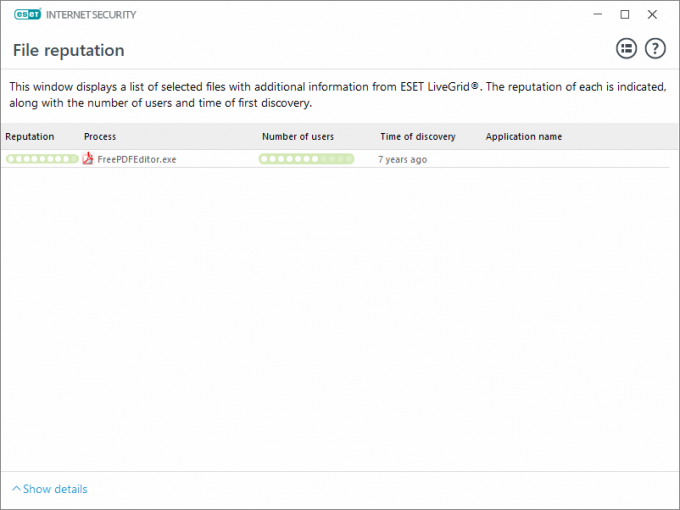
Task: Click the ESET logo in title bar
Action: point(27,15)
